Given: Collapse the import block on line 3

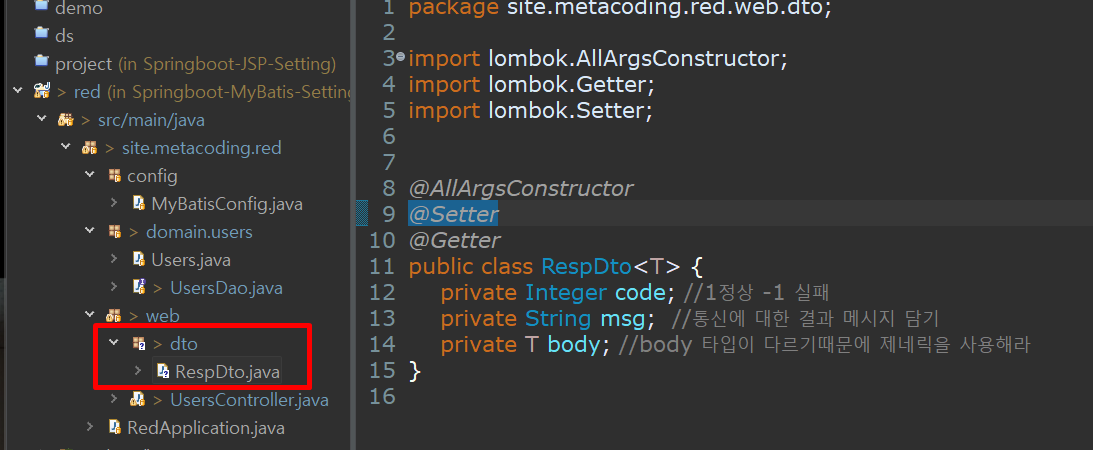Looking at the screenshot, I should point(400,57).
